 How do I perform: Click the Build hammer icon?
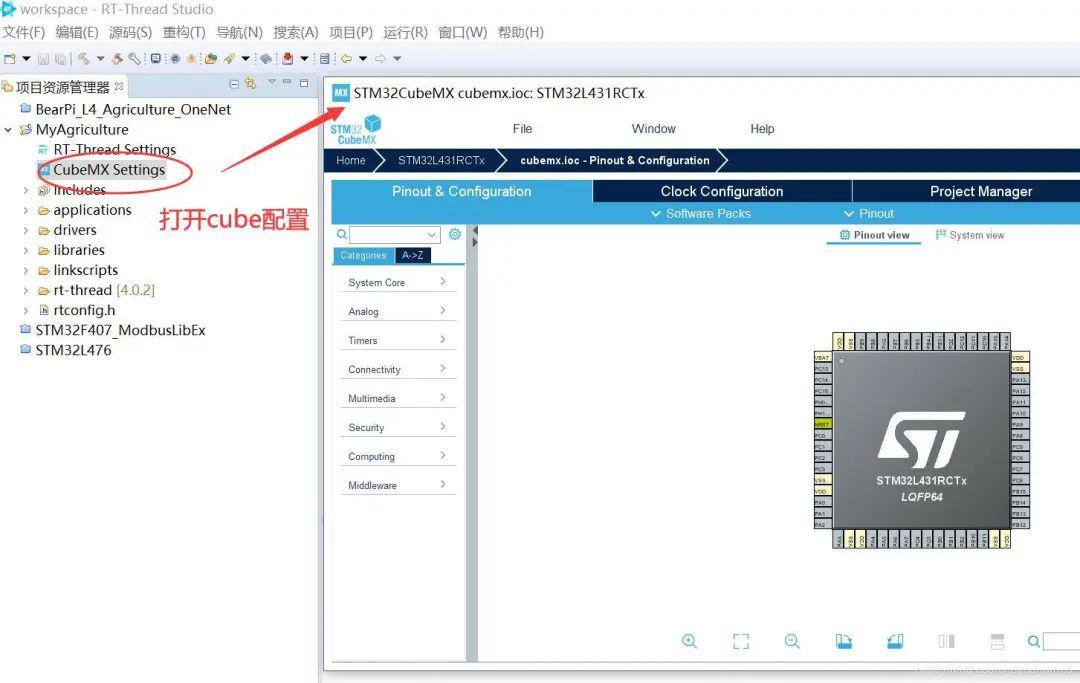[84, 59]
